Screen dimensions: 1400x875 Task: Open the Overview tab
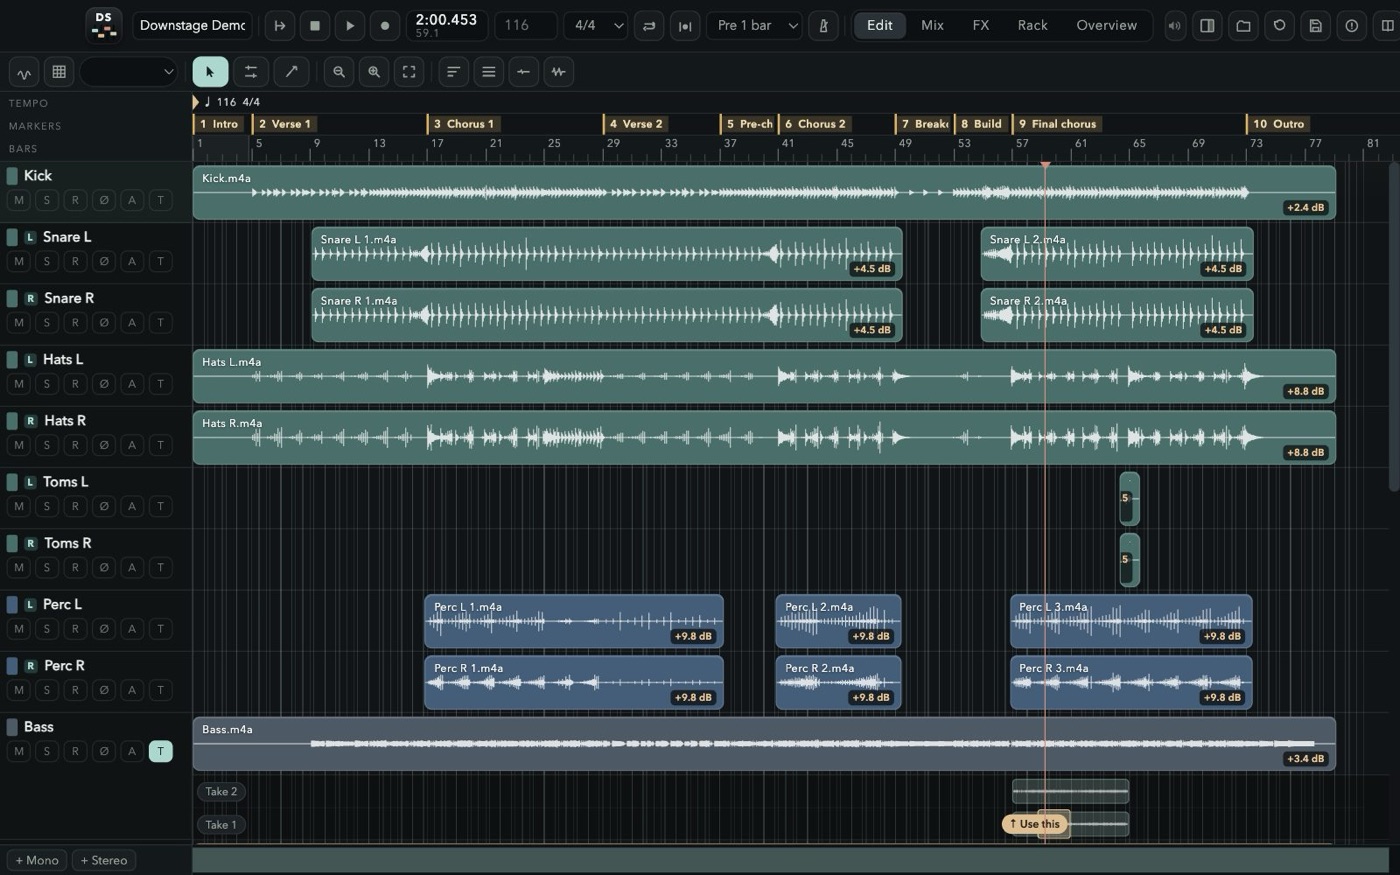1106,25
